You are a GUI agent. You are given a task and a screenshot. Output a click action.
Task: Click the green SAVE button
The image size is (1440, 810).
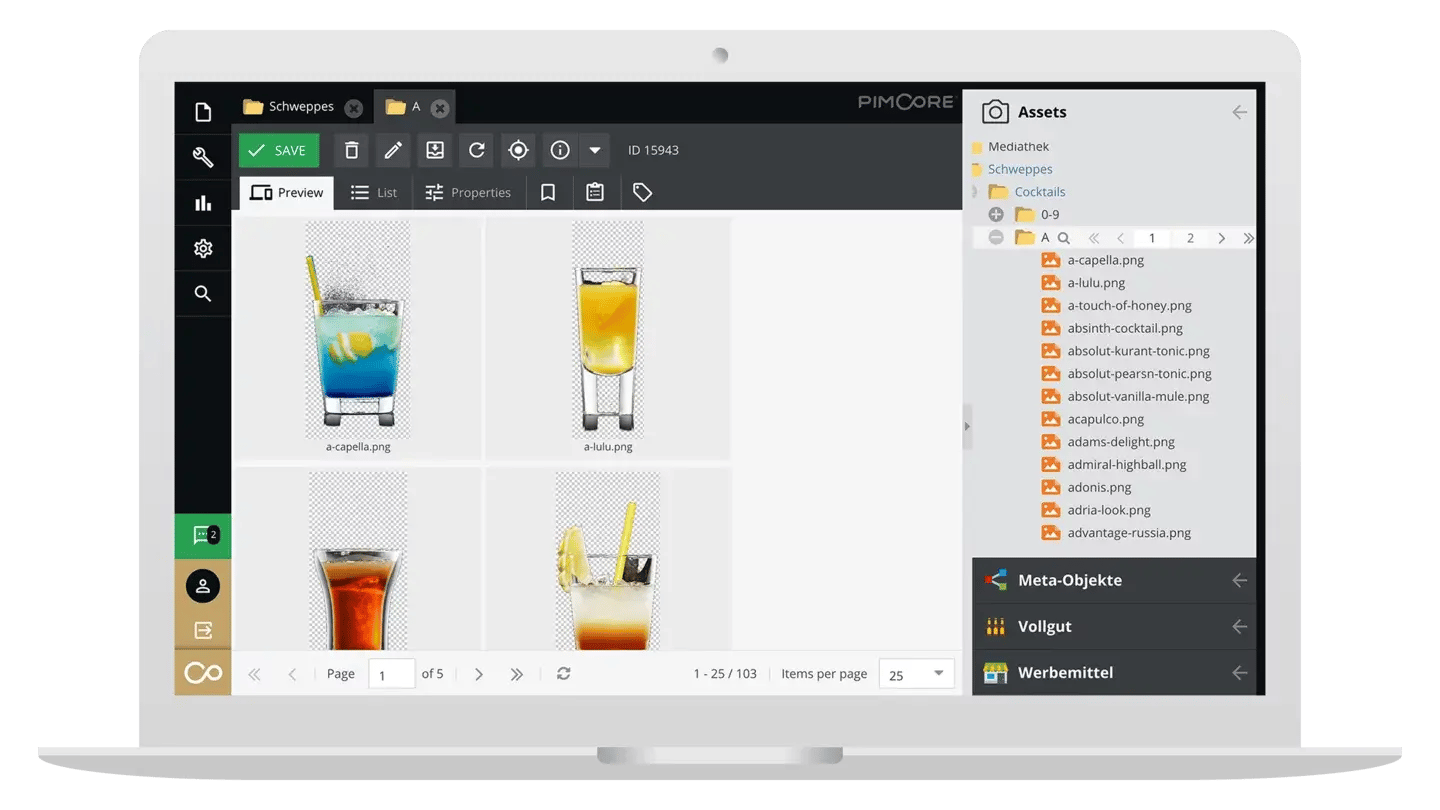click(x=278, y=150)
